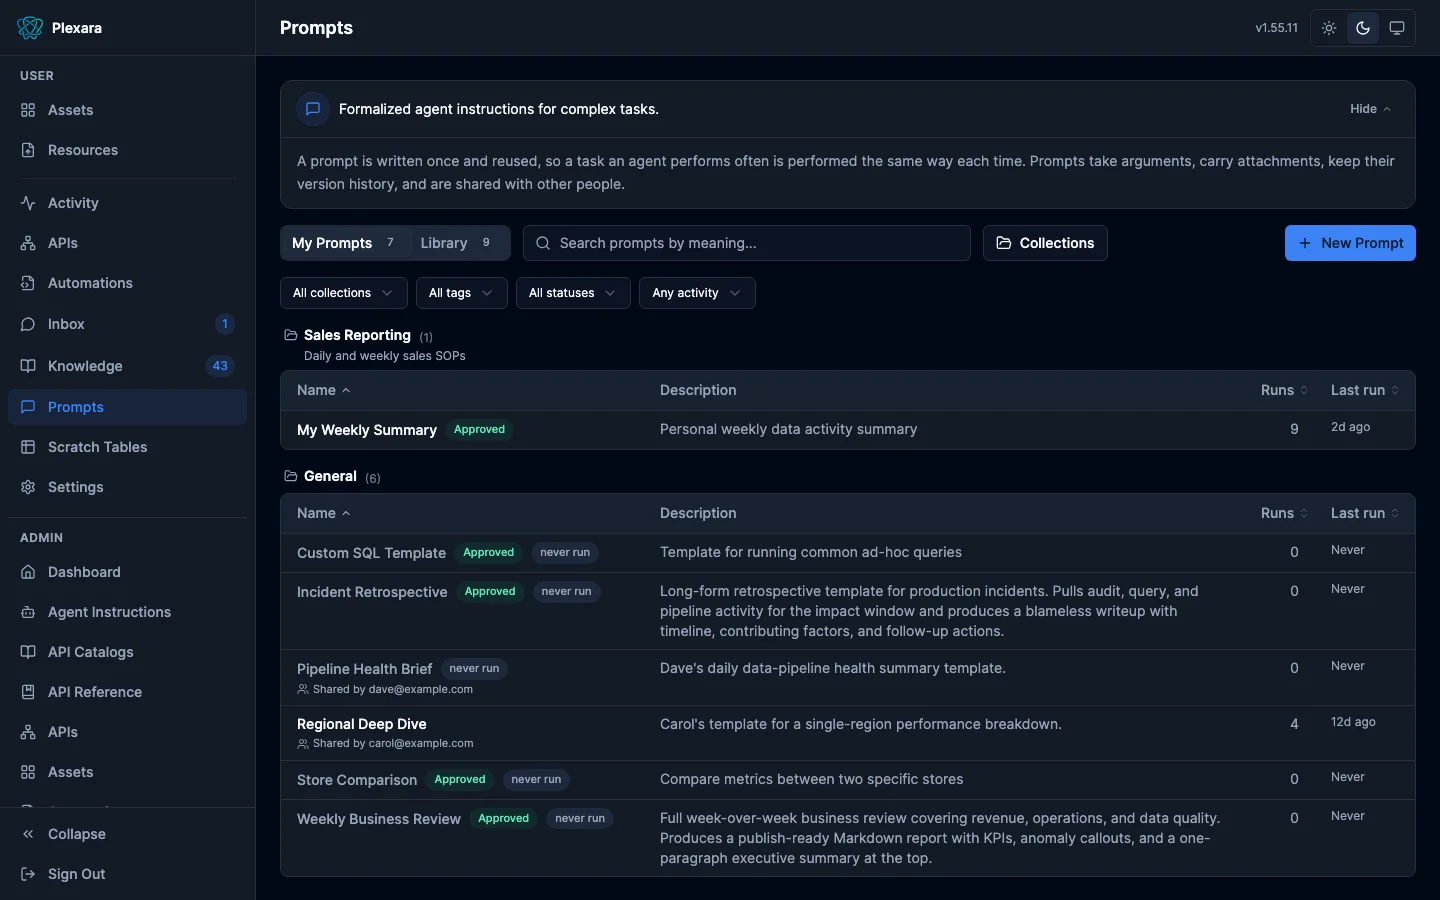Select the My Prompts tab

pyautogui.click(x=344, y=243)
